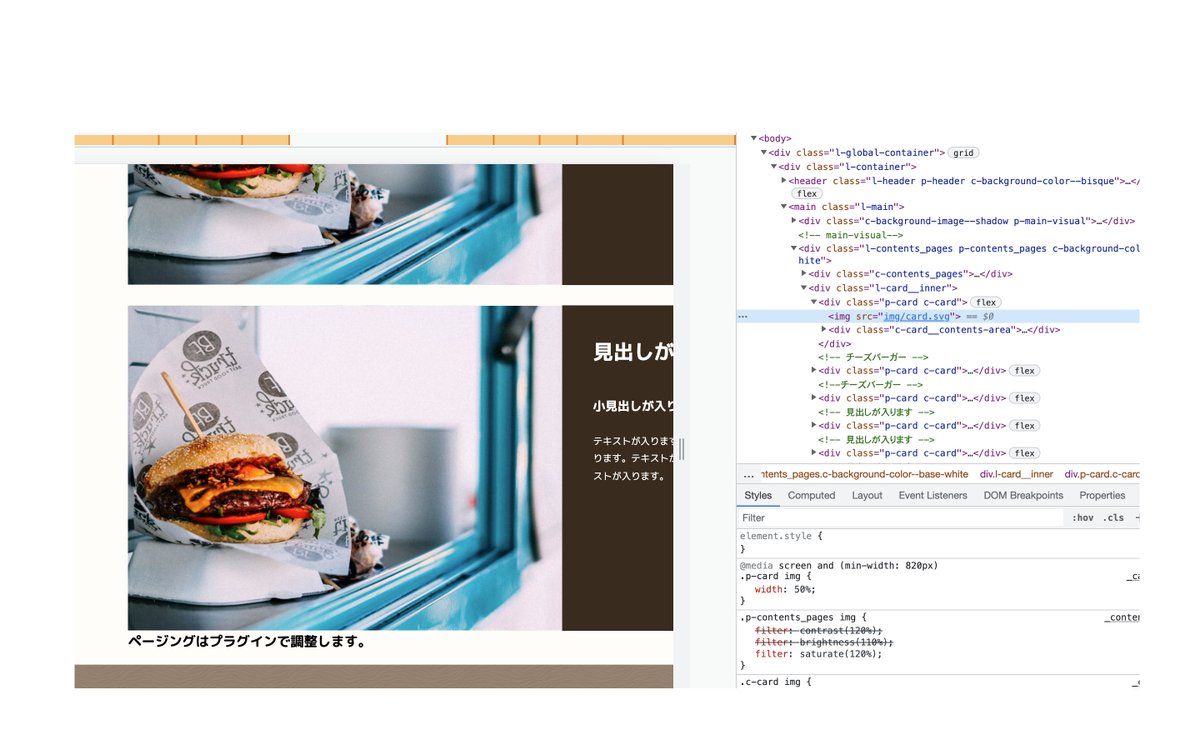
Task: Switch to the Computed tab
Action: (811, 496)
